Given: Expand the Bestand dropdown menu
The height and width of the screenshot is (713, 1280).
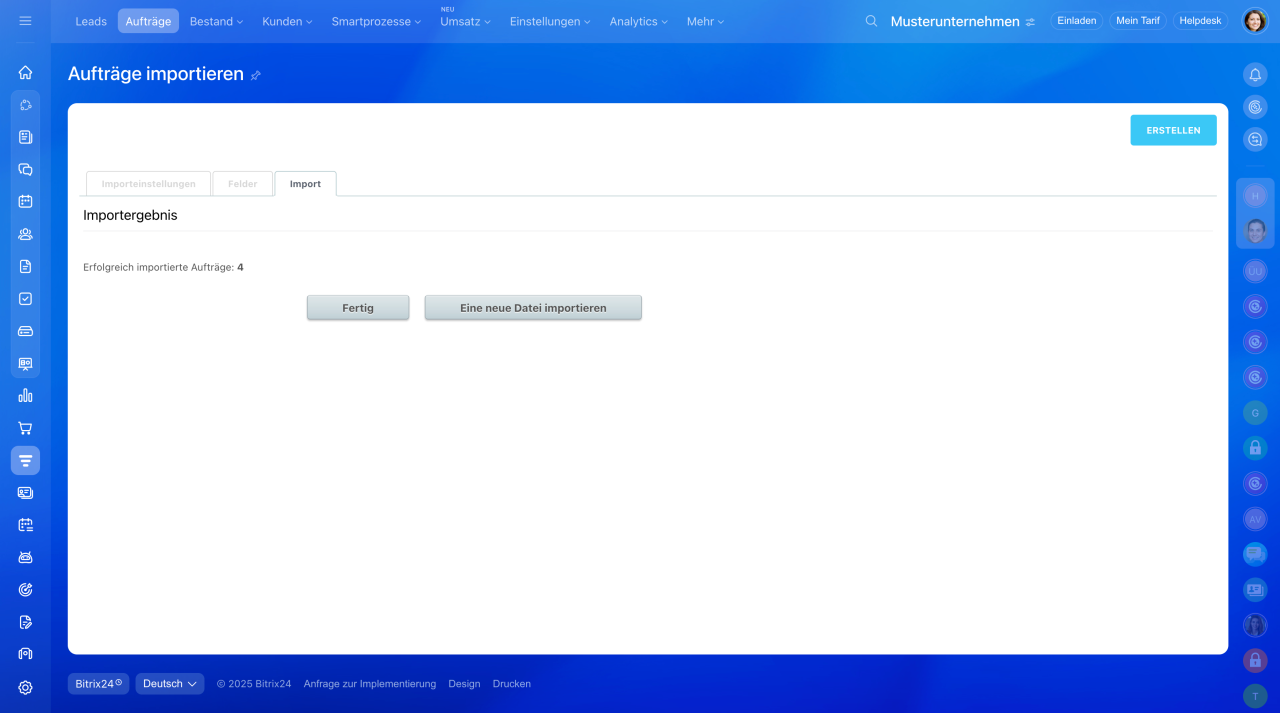Looking at the screenshot, I should click(x=216, y=21).
